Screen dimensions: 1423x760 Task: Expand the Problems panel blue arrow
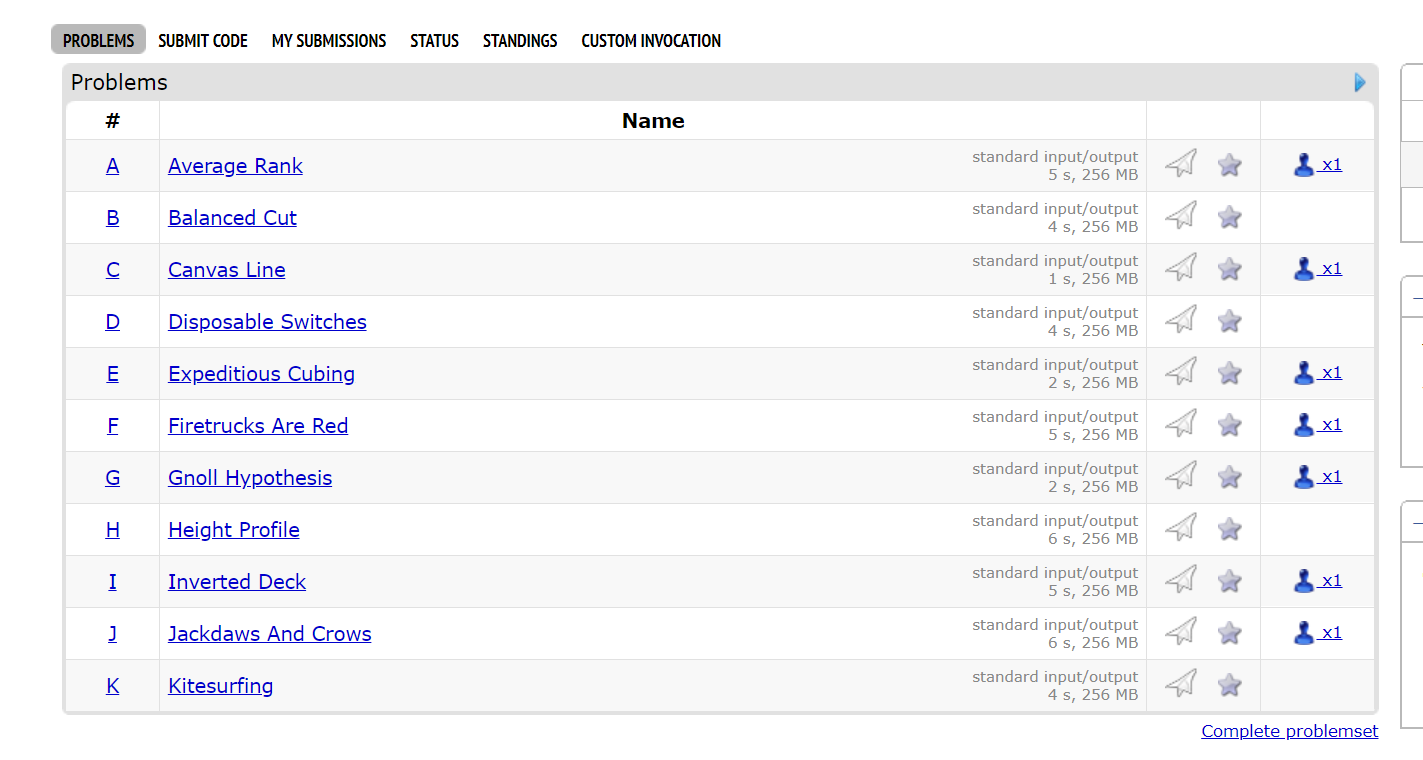click(1359, 82)
